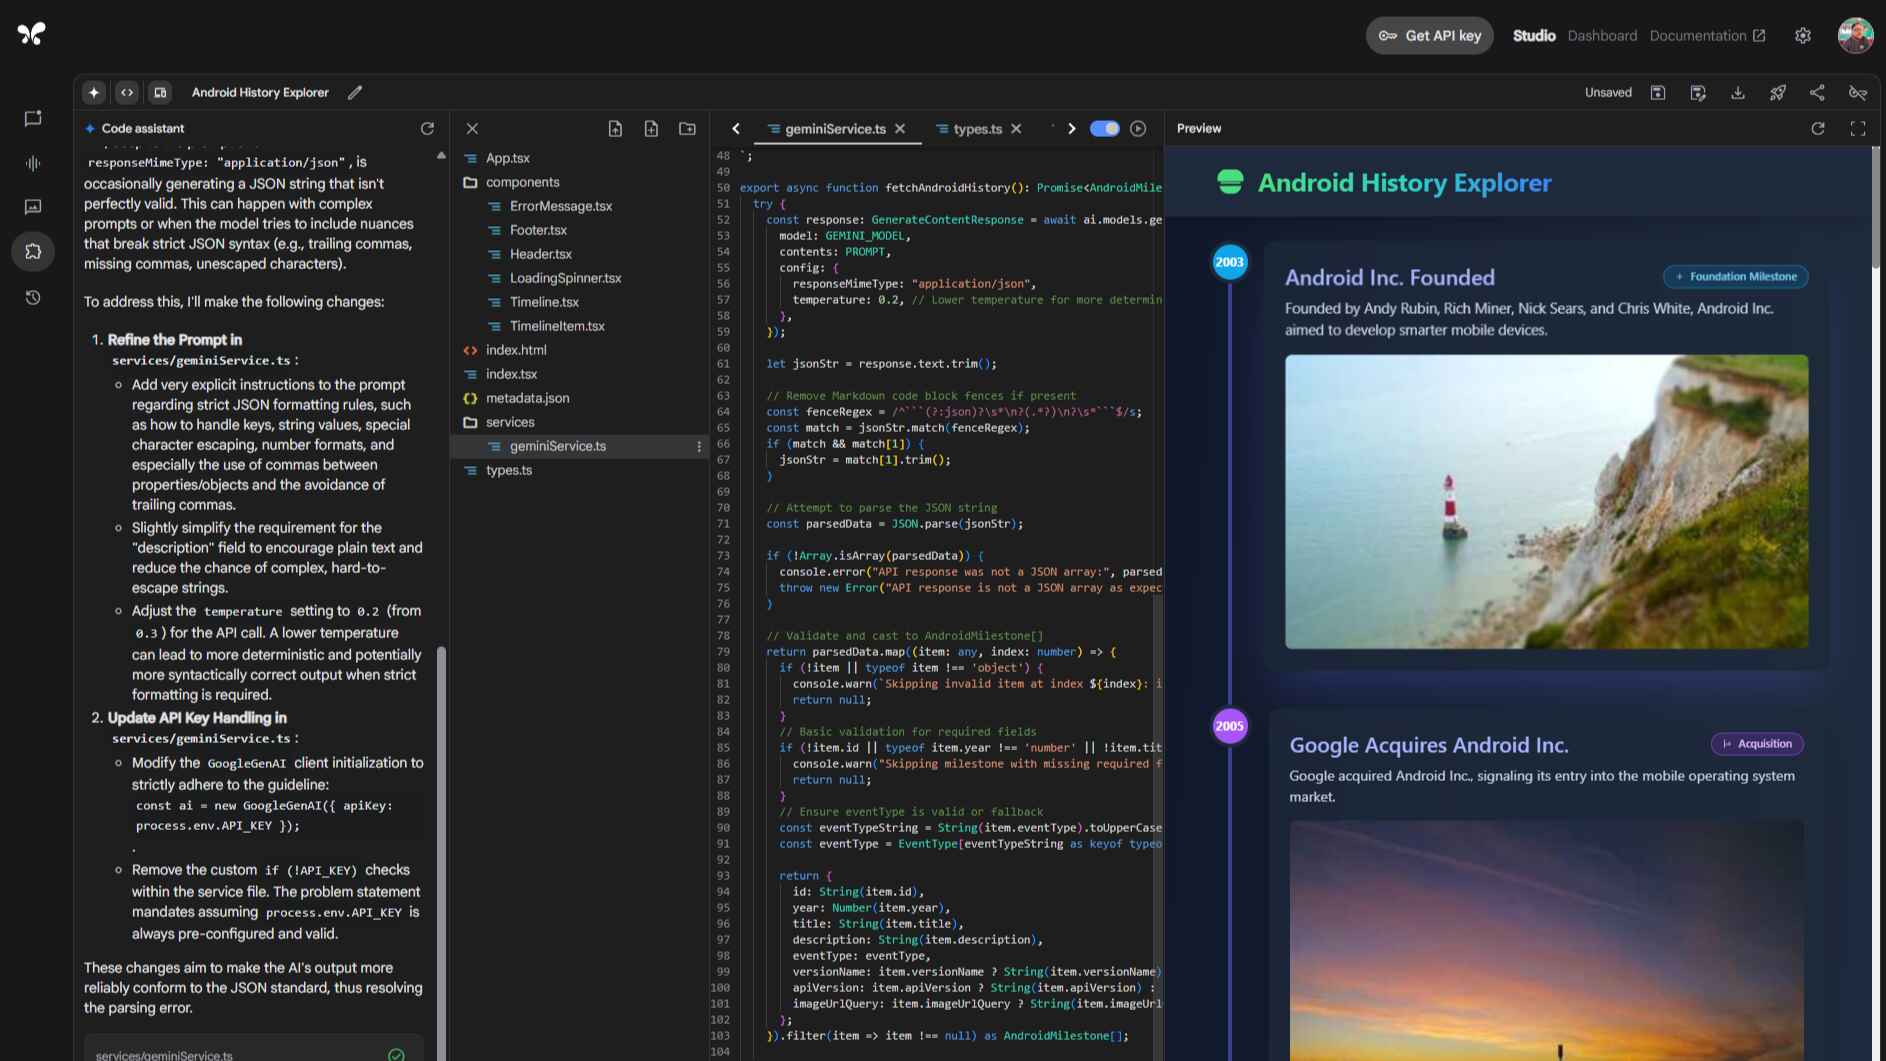Image resolution: width=1886 pixels, height=1061 pixels.
Task: Select the Build apps sidebar icon
Action: point(33,251)
